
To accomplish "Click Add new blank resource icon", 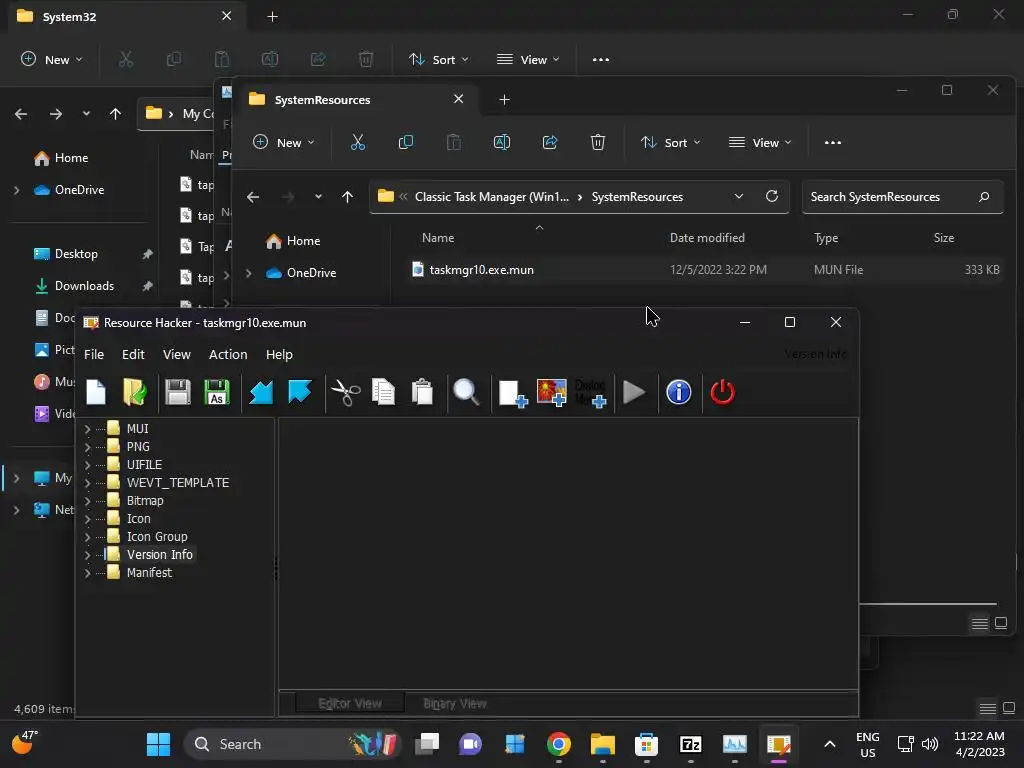I will (513, 393).
